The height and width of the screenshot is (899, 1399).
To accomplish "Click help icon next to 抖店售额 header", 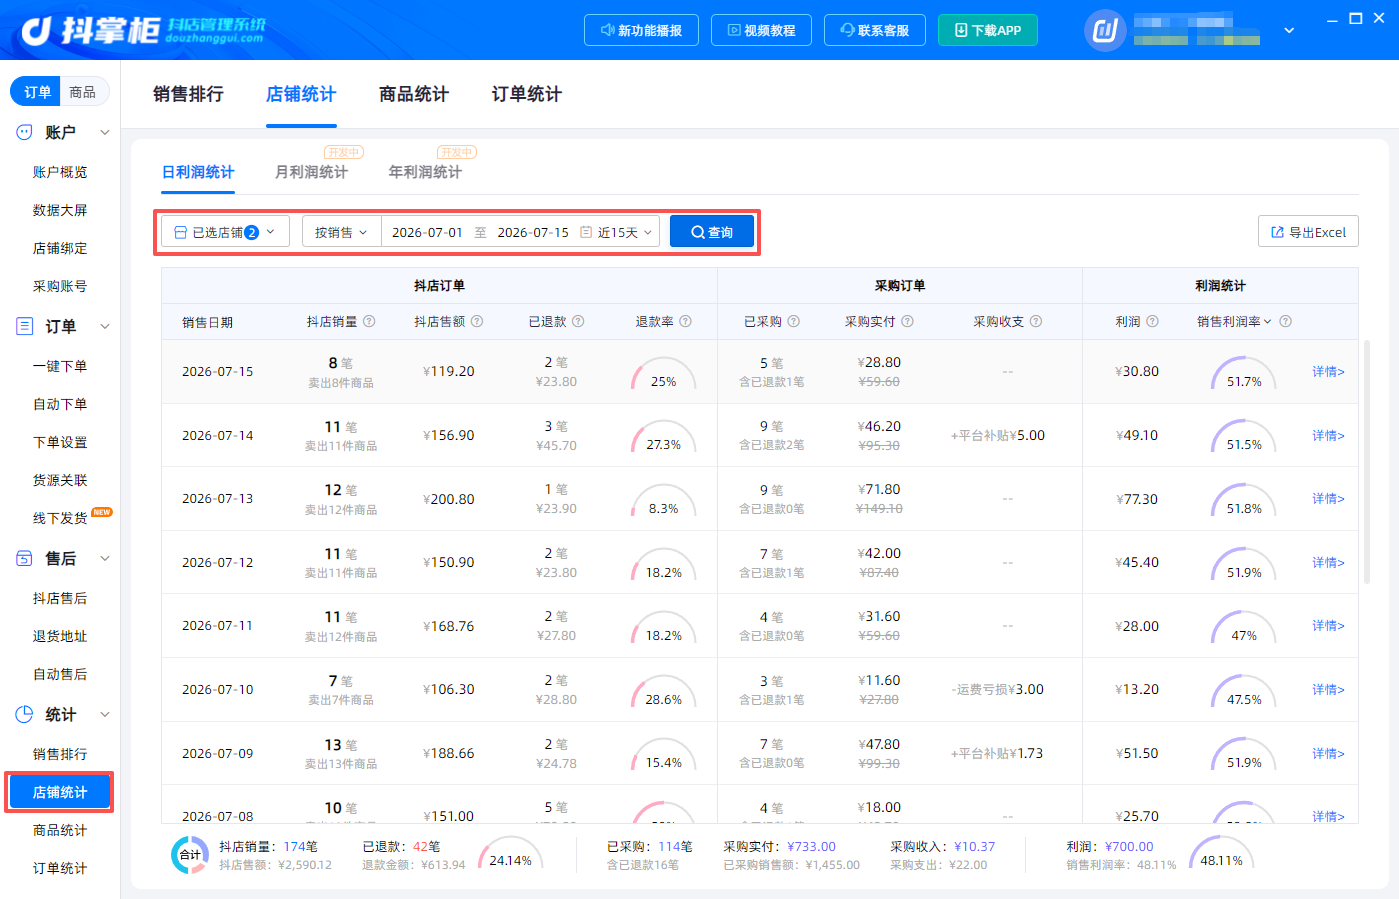I will pos(477,321).
